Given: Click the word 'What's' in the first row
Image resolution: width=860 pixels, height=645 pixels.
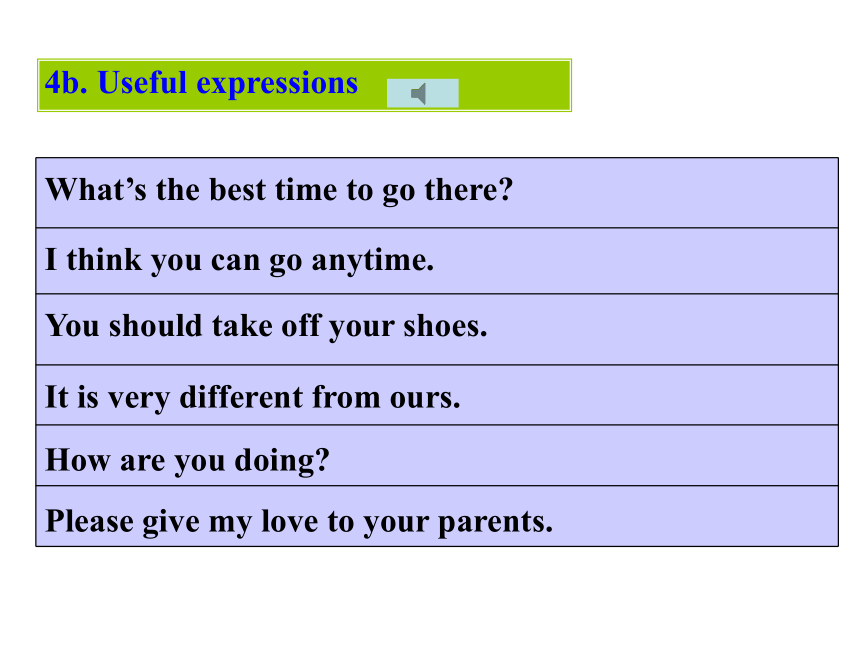Looking at the screenshot, I should coord(96,189).
